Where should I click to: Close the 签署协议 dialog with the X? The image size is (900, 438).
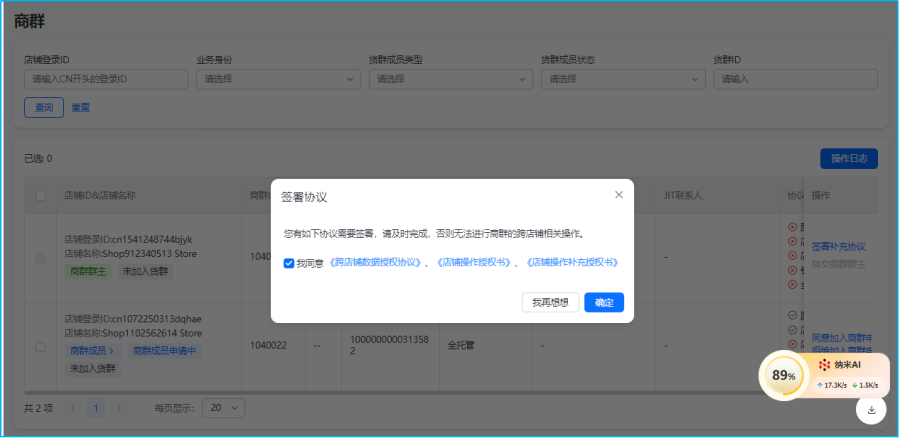point(619,195)
